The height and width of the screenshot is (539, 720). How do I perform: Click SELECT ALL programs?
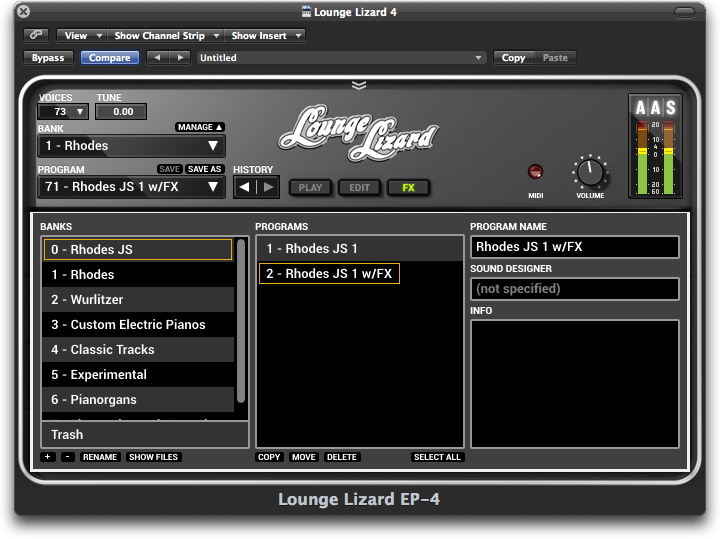(437, 457)
